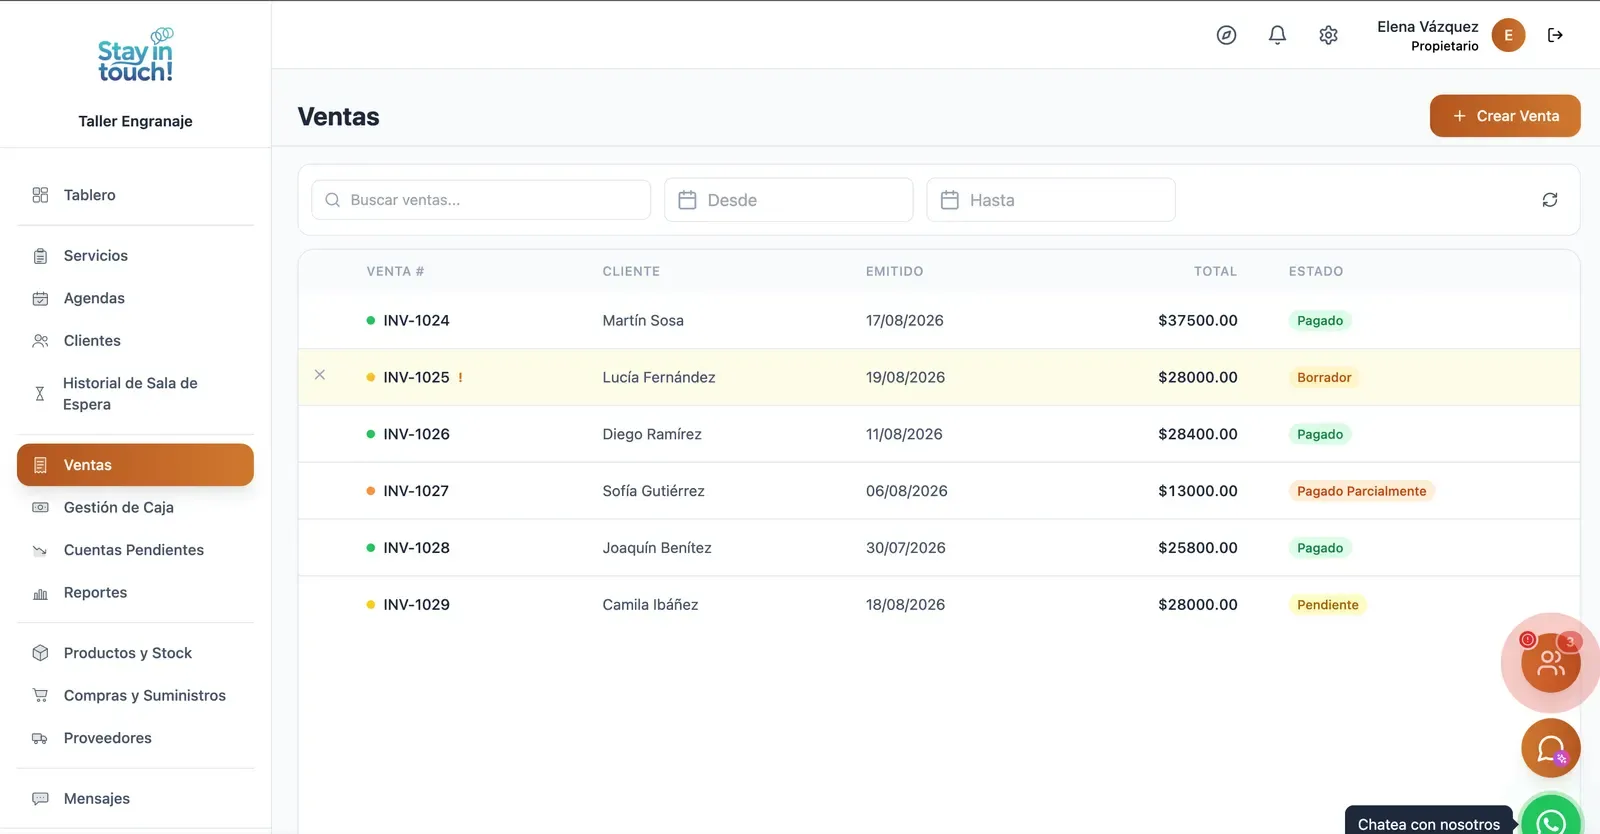
Task: Click the Borrador status badge
Action: click(1324, 378)
